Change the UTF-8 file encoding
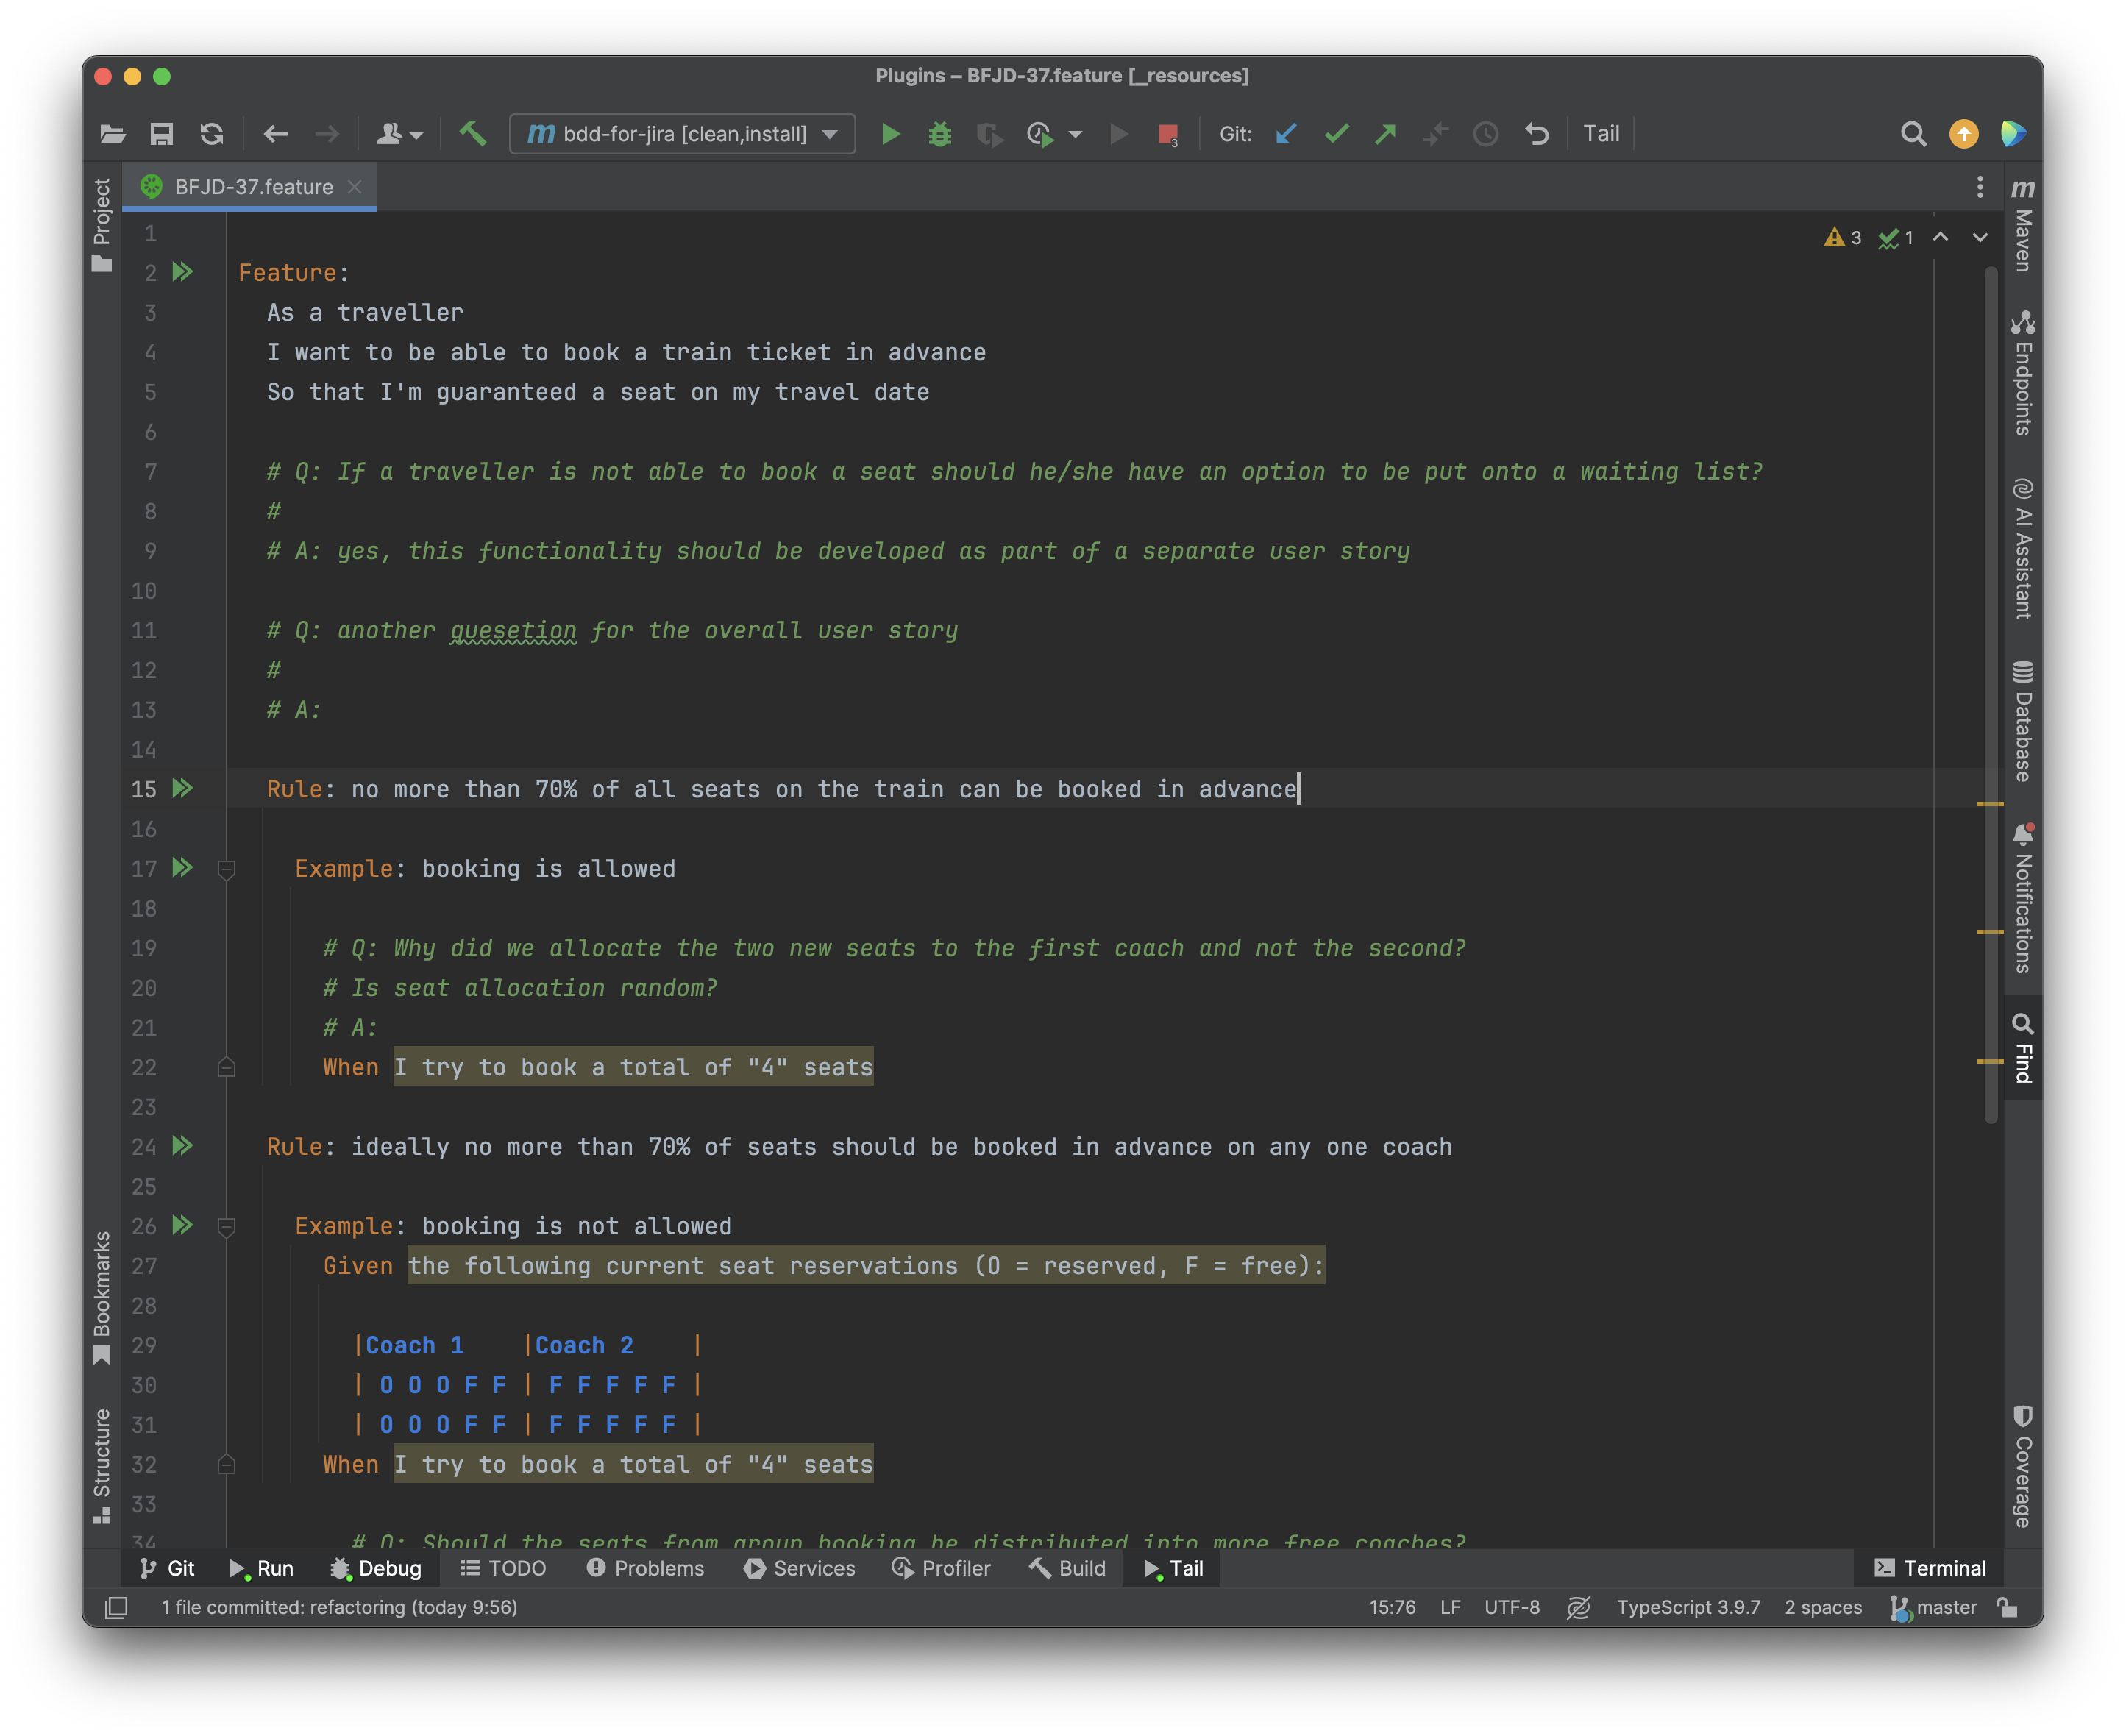 point(1512,1608)
